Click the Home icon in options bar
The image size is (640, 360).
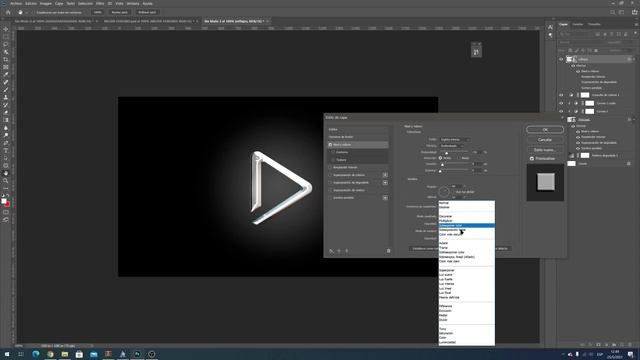click(x=8, y=12)
